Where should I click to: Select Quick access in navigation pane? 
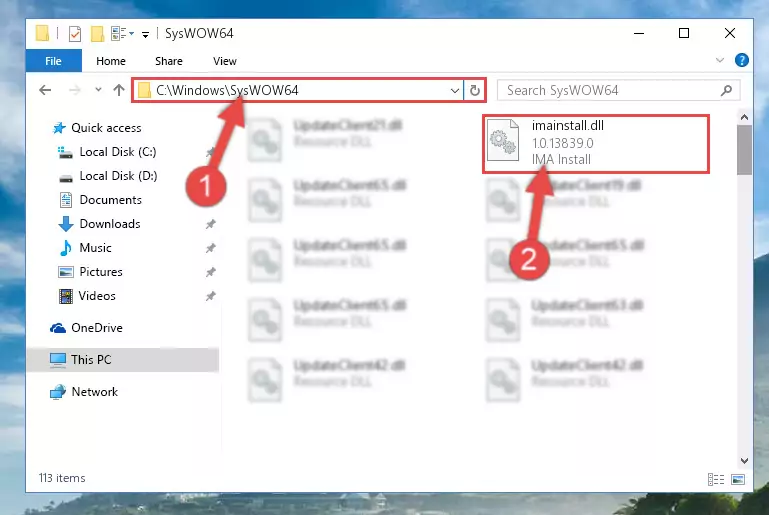click(x=106, y=128)
